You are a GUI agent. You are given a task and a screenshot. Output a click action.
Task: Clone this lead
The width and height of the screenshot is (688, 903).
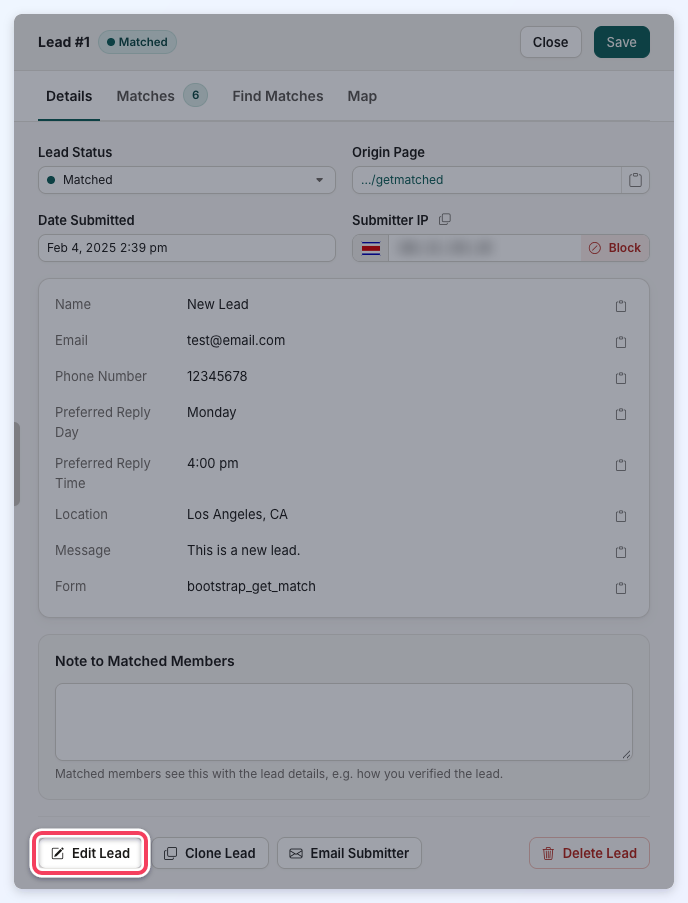210,853
